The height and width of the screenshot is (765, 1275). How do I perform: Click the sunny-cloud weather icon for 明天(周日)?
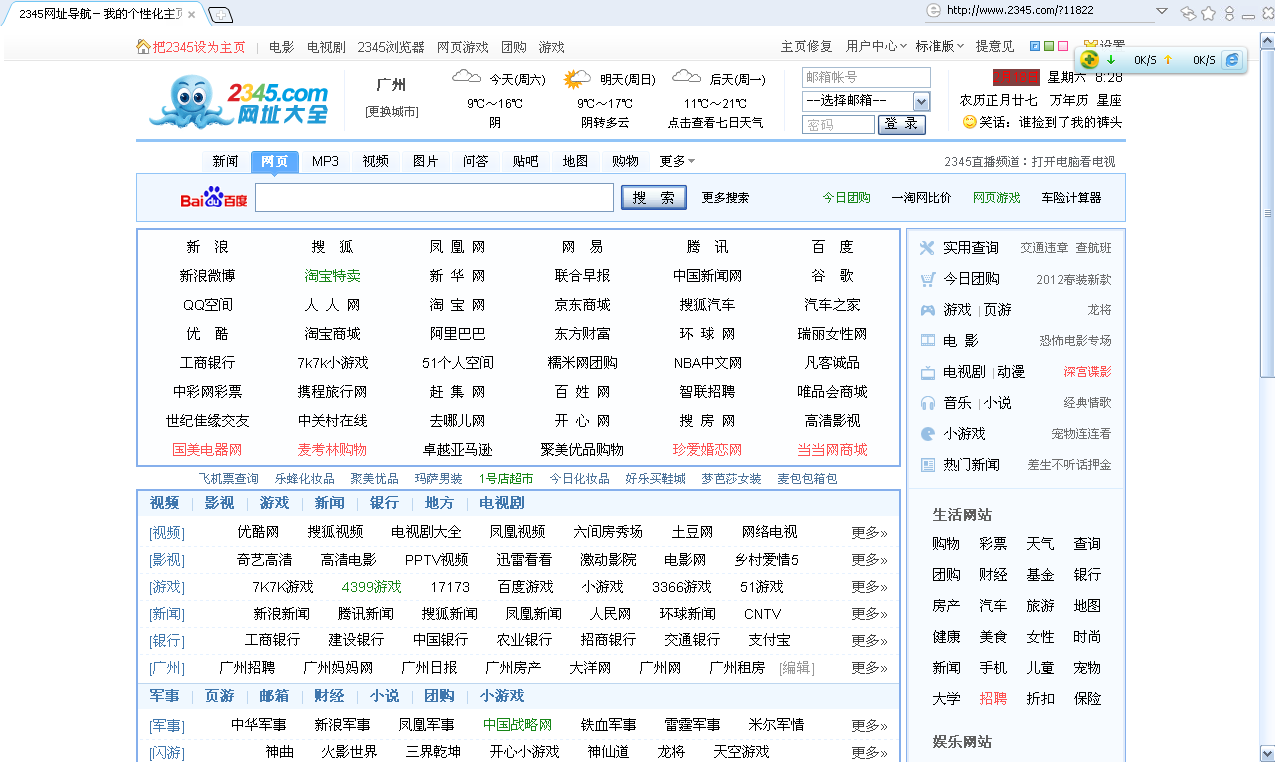point(577,79)
